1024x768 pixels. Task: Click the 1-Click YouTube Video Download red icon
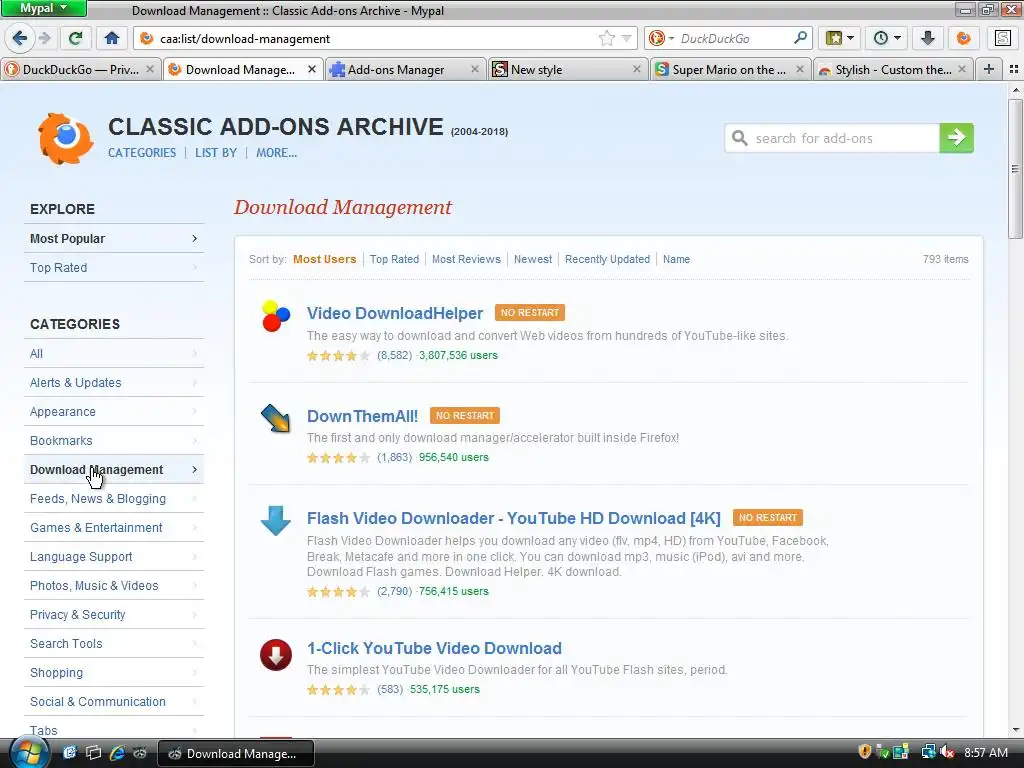pyautogui.click(x=276, y=654)
